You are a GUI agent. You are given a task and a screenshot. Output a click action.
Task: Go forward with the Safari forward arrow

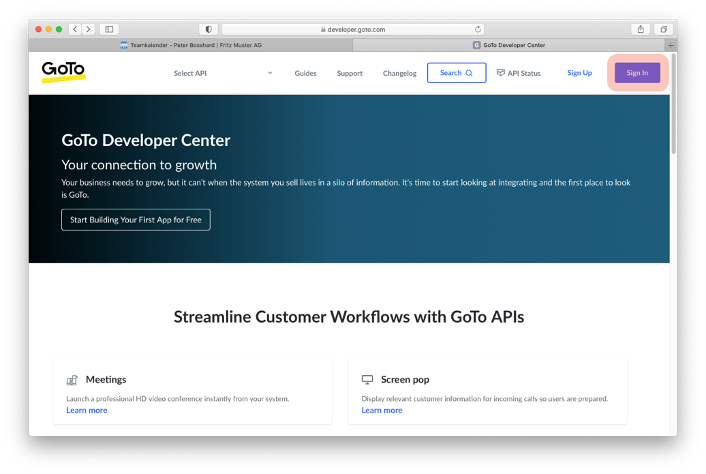tap(88, 29)
